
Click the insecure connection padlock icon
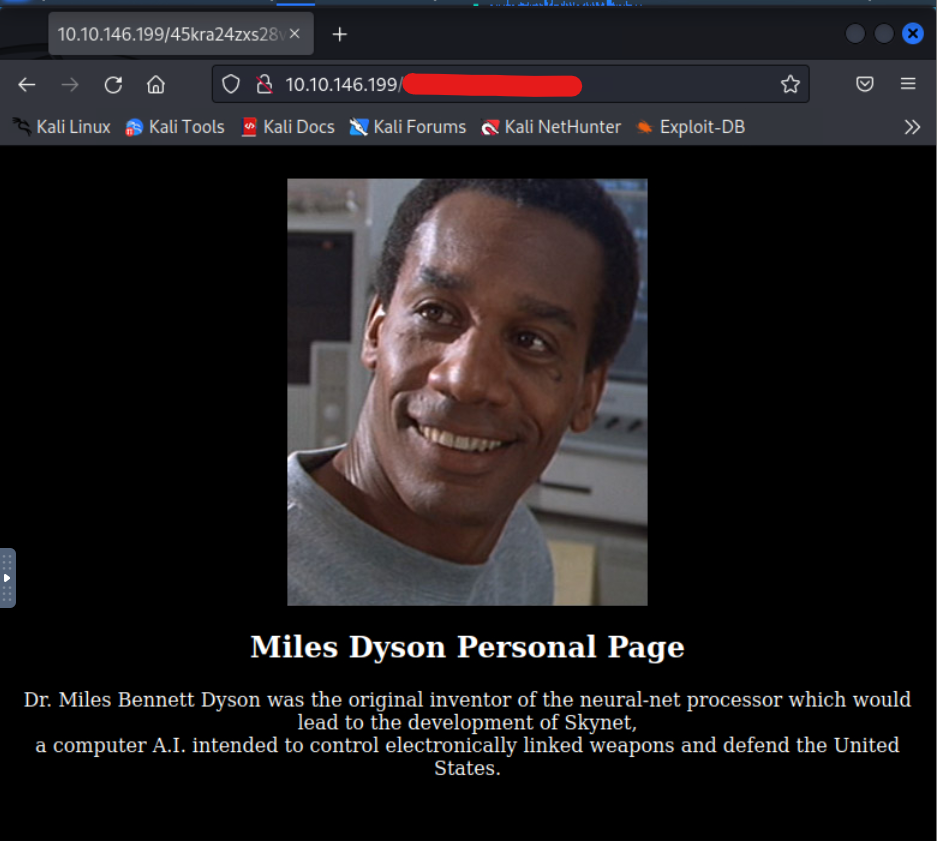point(263,85)
